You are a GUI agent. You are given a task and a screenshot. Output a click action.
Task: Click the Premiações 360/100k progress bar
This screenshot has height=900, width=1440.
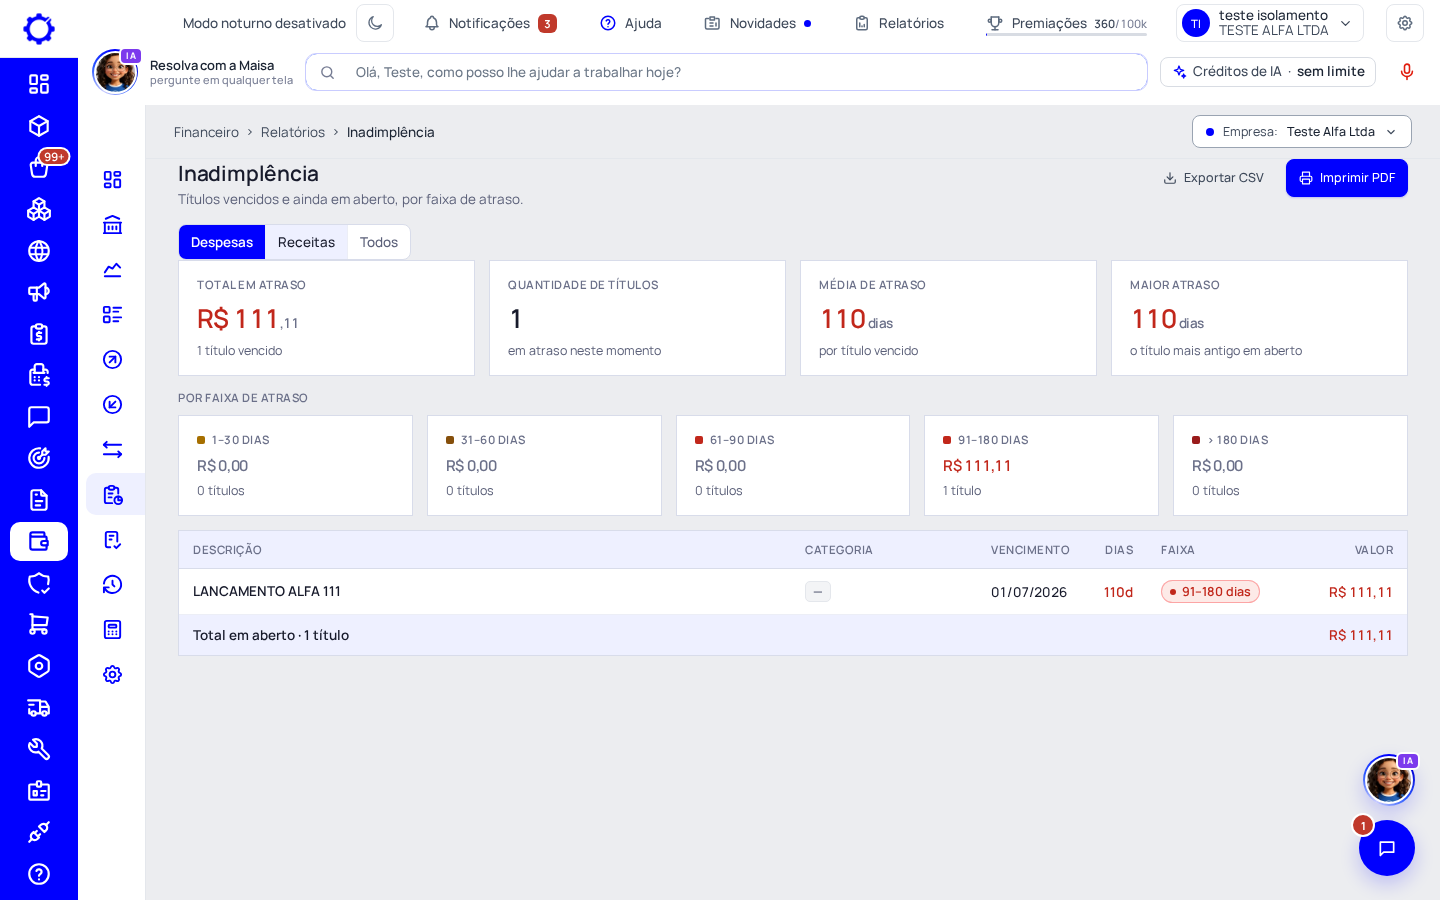coord(1066,35)
